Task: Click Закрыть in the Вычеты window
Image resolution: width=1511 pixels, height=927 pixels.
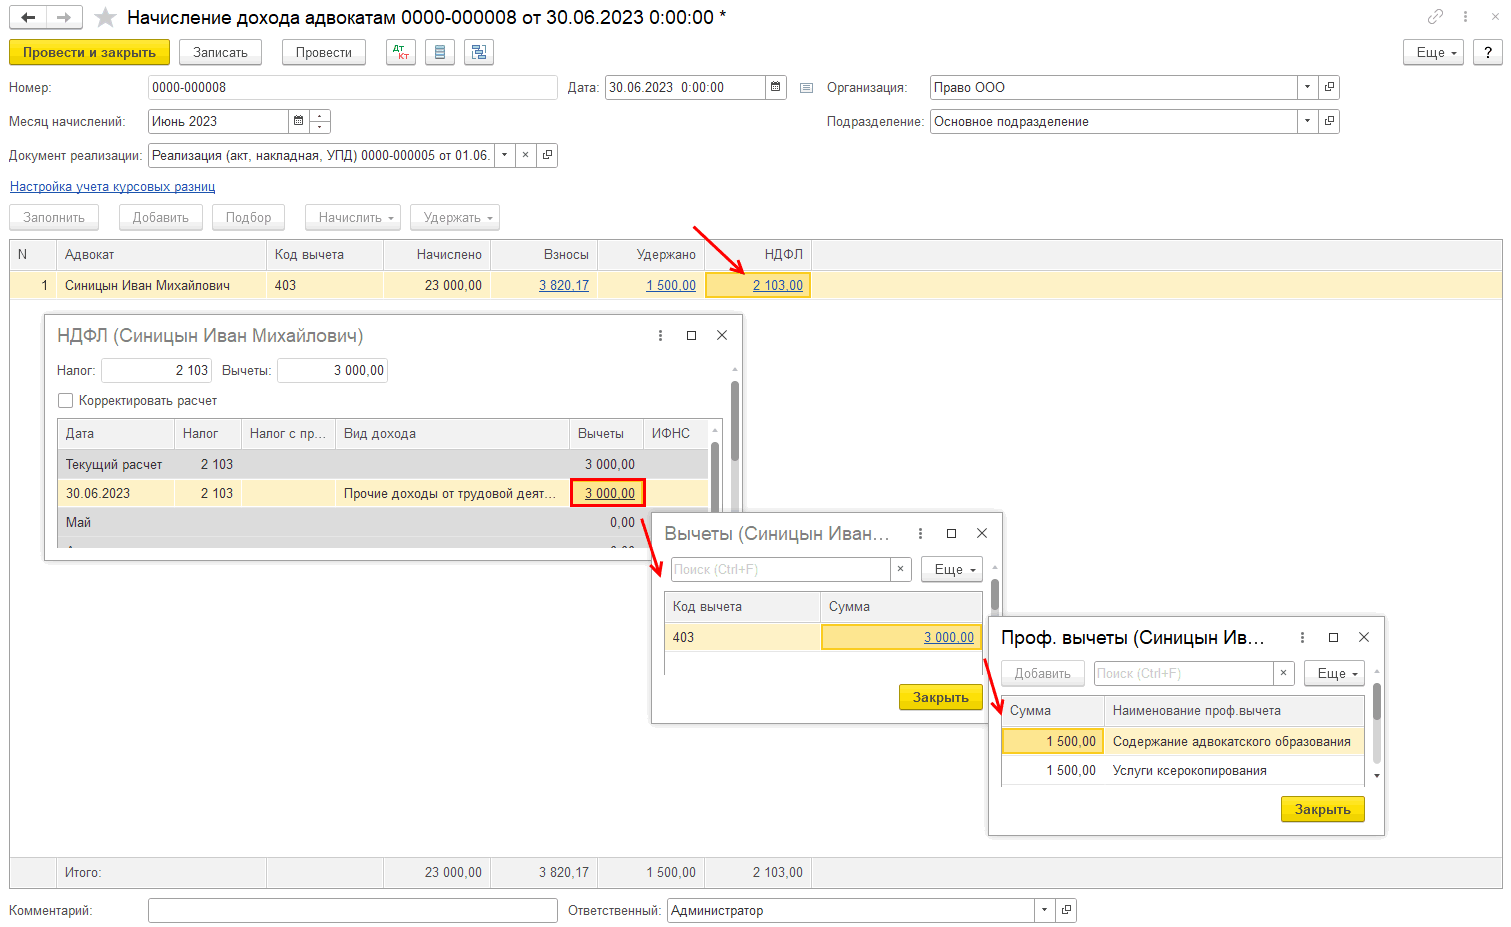Action: [x=940, y=698]
